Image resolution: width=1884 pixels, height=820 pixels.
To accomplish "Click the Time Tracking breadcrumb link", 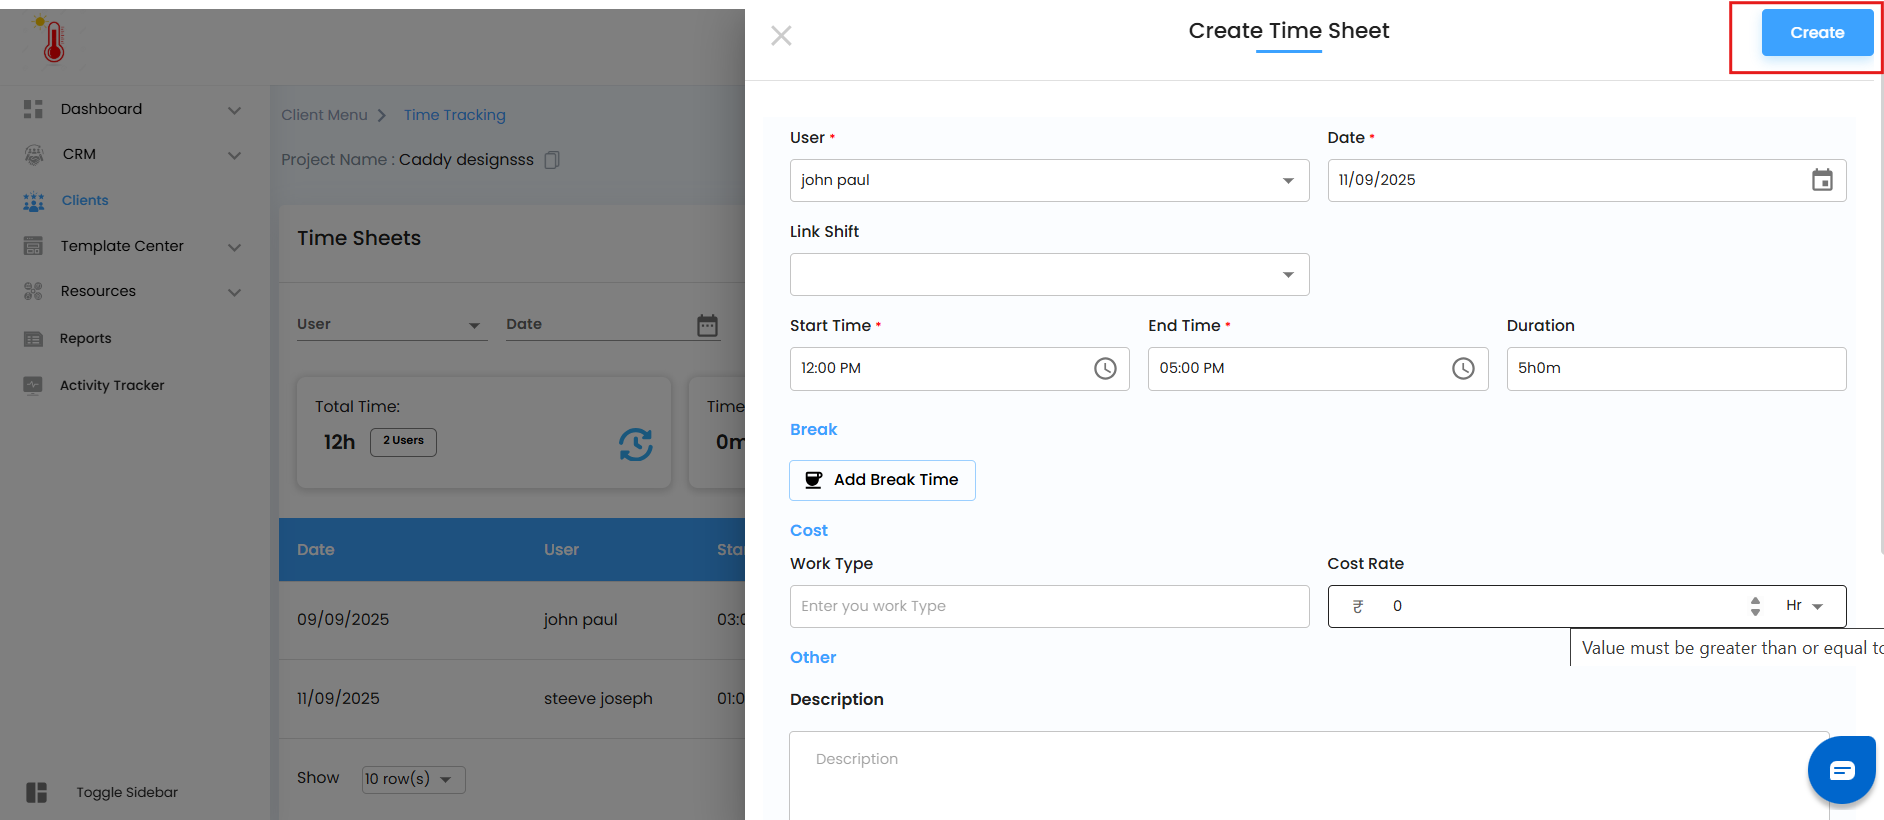I will coord(454,115).
